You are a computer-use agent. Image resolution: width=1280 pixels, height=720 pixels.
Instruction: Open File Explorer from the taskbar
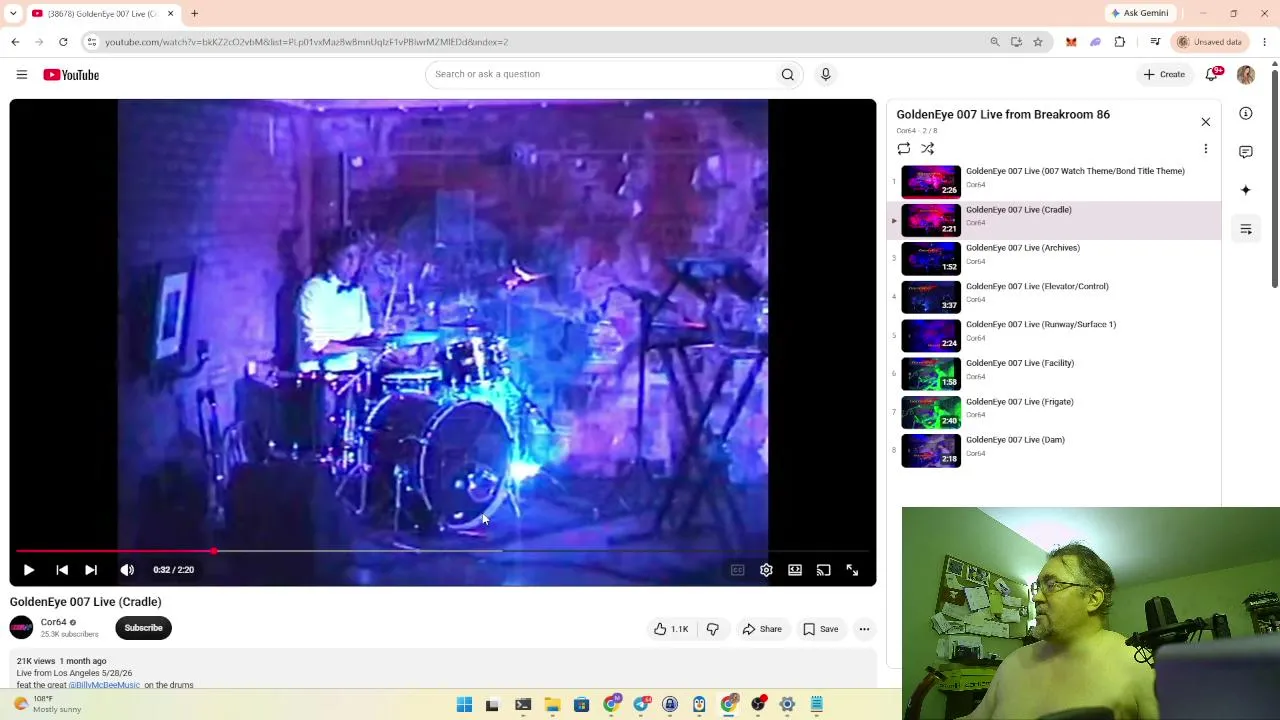pyautogui.click(x=552, y=705)
